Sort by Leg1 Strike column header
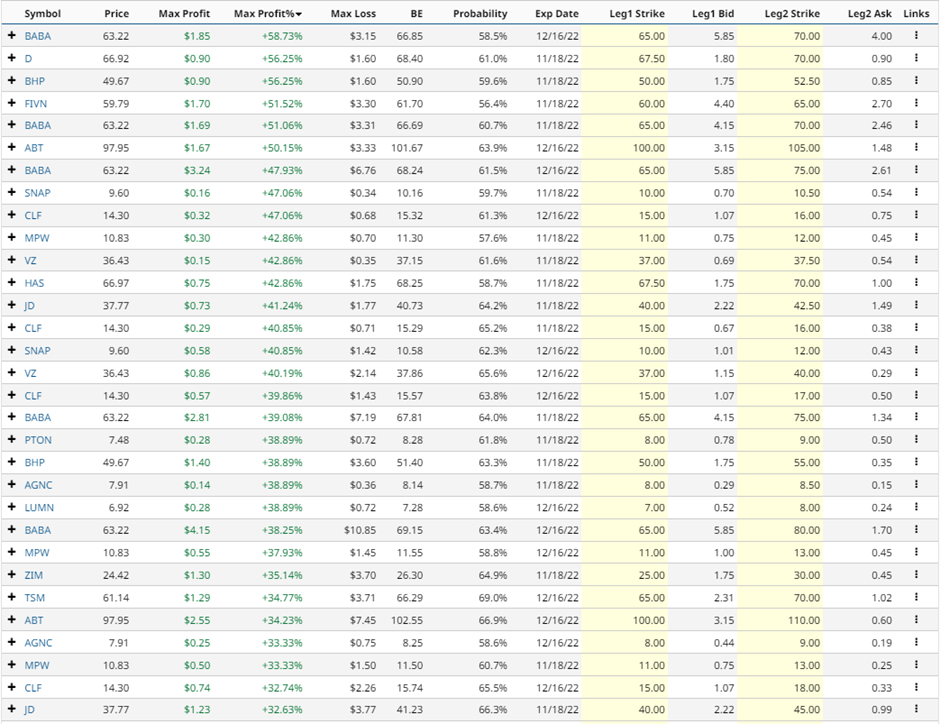Screen dimensions: 940x724 coord(637,13)
